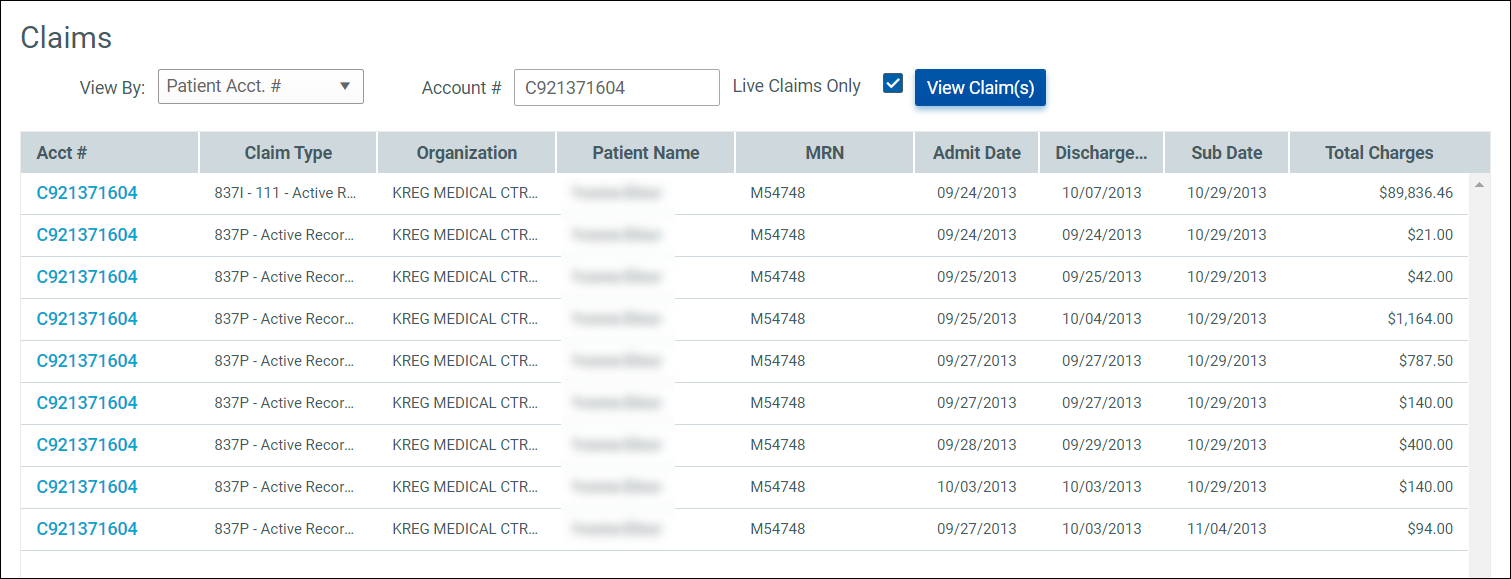This screenshot has height=579, width=1511.
Task: Click the View Claim(s) button
Action: click(x=980, y=87)
